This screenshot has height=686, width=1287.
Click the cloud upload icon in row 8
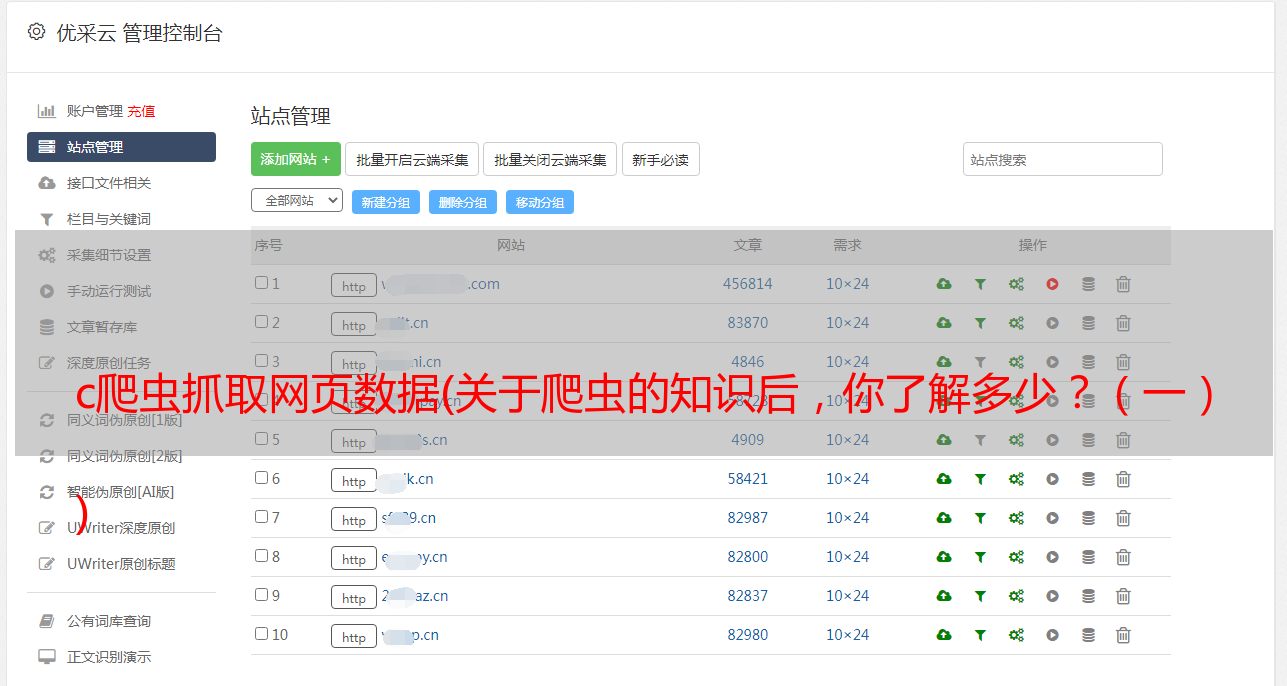[x=944, y=557]
